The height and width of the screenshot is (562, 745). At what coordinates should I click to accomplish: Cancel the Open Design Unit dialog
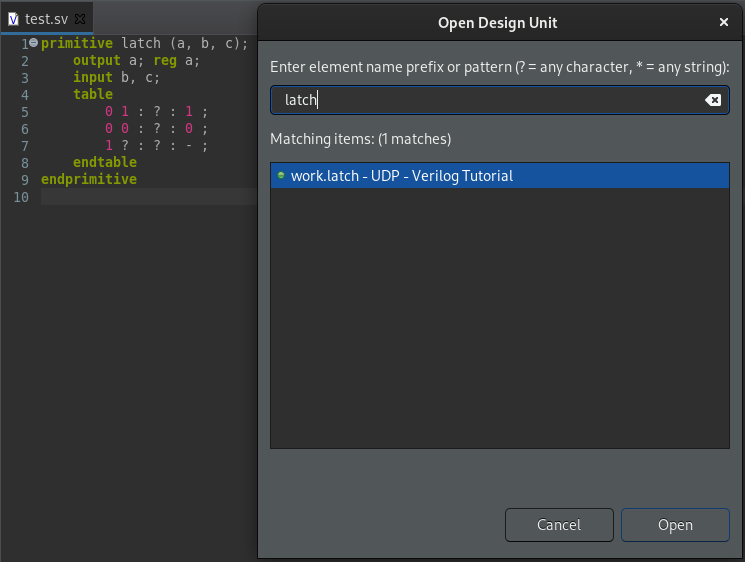(559, 525)
